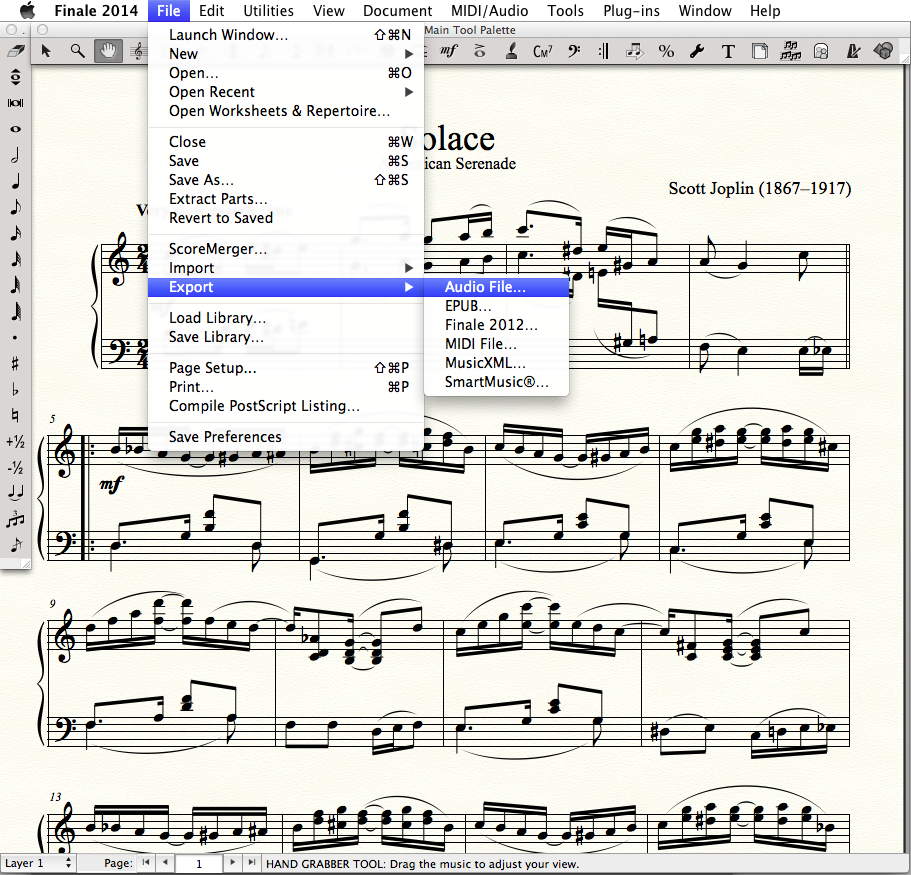911x875 pixels.
Task: Select the augmentation dot tool
Action: pyautogui.click(x=16, y=338)
